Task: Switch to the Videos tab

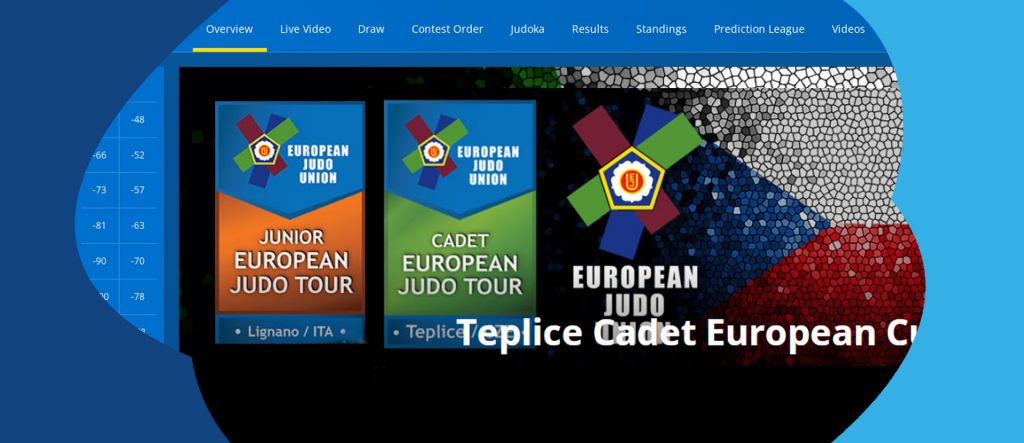Action: point(848,29)
